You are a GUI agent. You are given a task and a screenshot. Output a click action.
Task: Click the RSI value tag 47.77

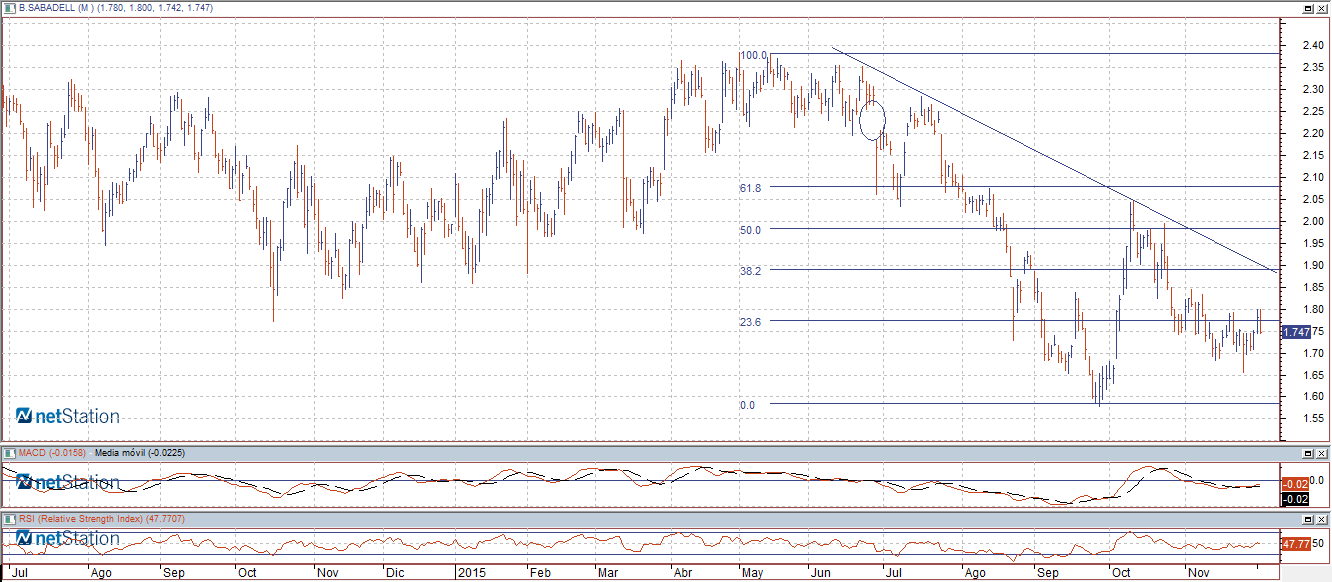(x=1295, y=544)
